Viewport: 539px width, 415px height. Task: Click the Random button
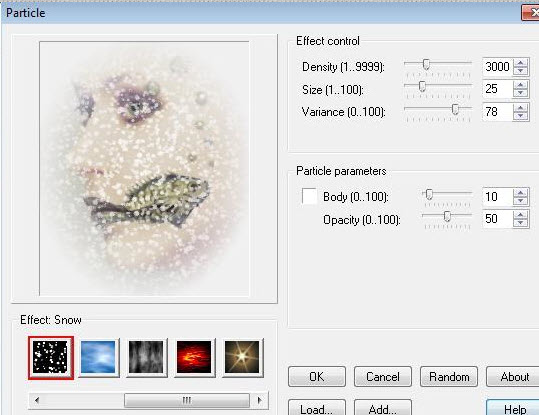point(449,377)
